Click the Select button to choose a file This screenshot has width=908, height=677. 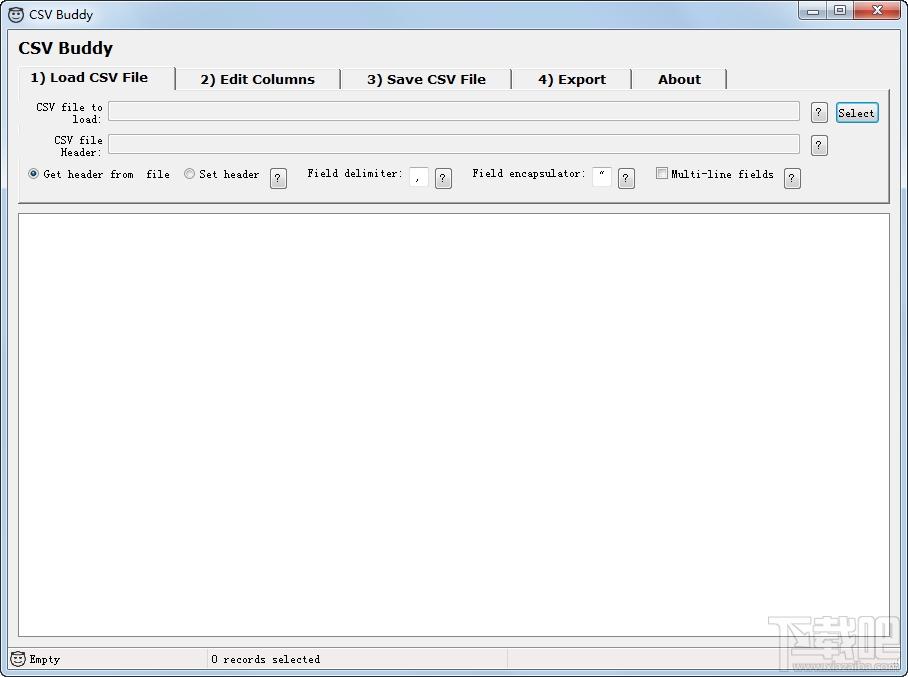coord(857,113)
